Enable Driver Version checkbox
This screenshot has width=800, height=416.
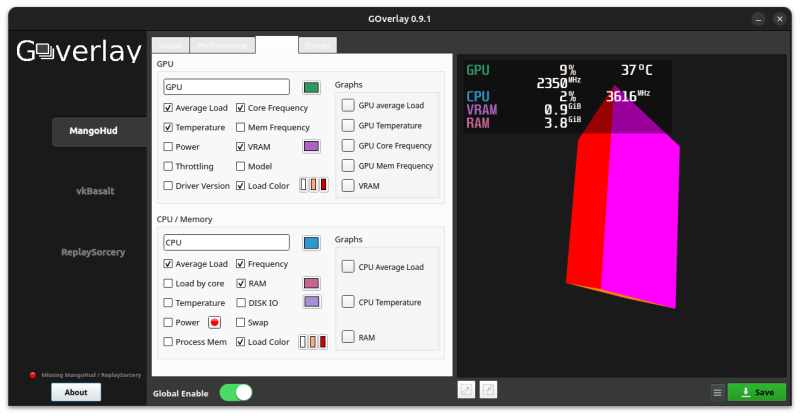click(x=168, y=186)
